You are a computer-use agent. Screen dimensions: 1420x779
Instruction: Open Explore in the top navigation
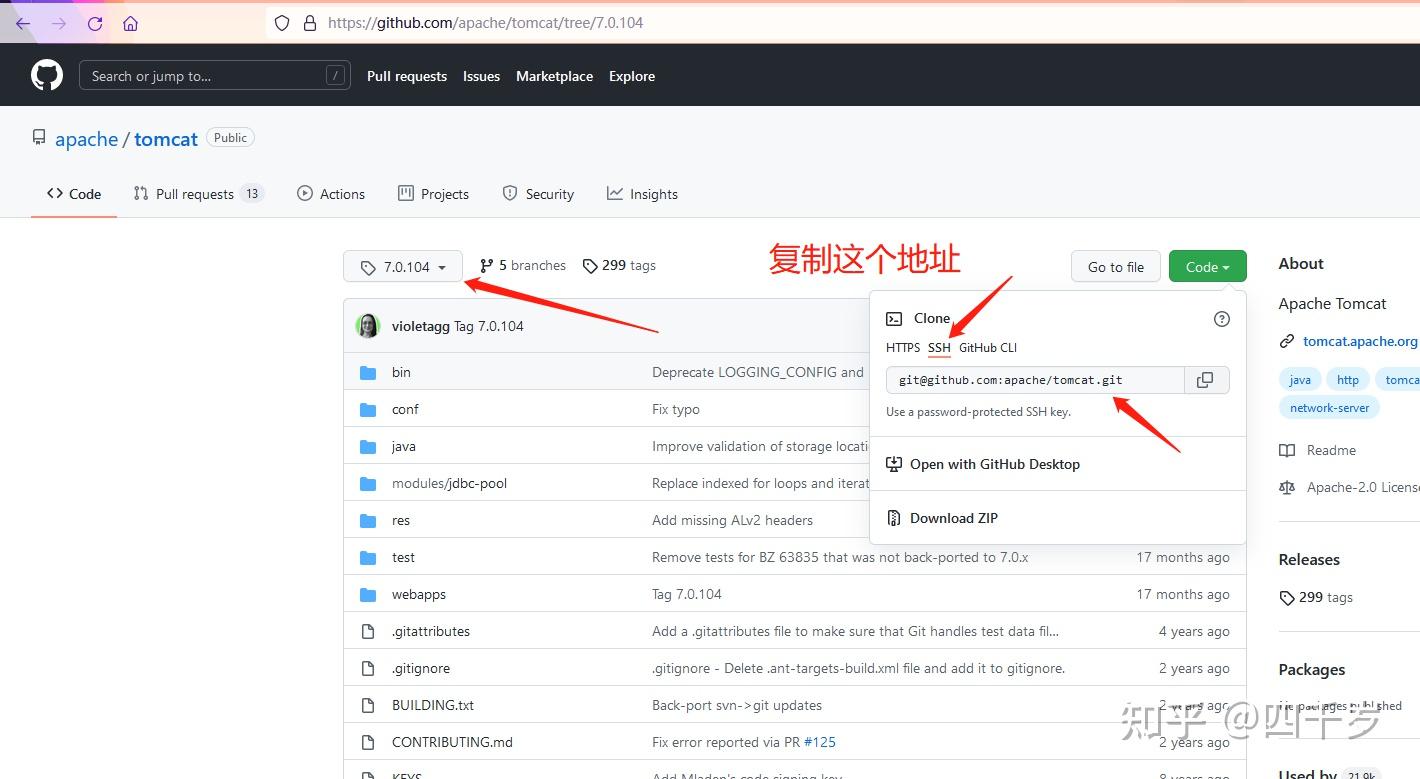coord(632,76)
